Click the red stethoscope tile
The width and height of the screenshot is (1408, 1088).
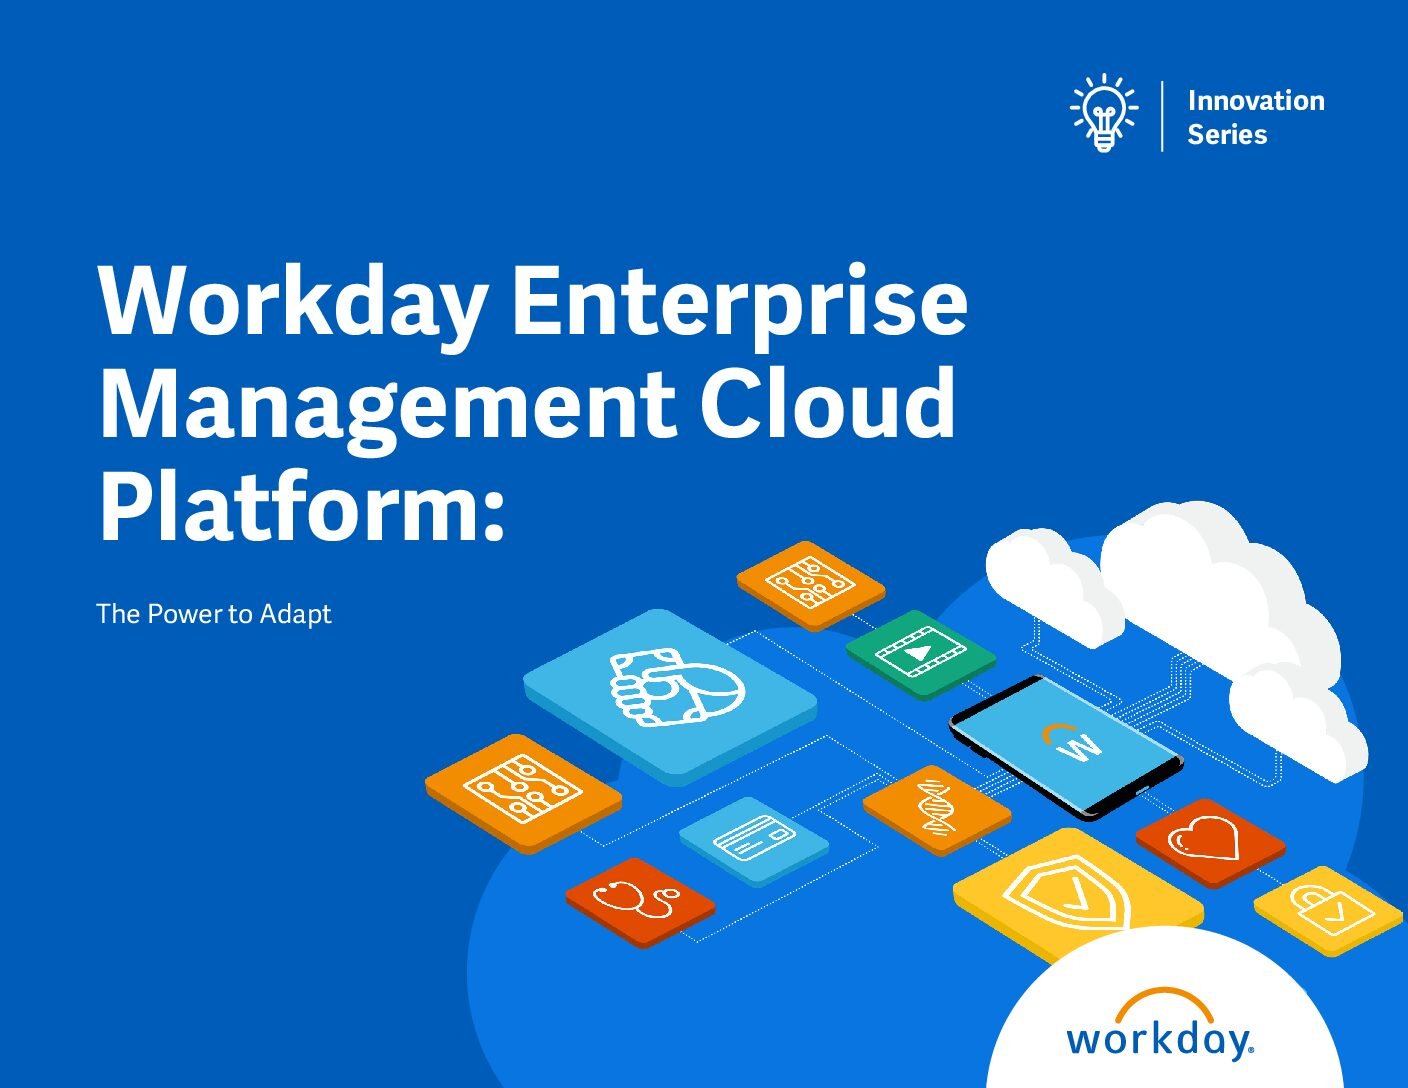click(640, 898)
